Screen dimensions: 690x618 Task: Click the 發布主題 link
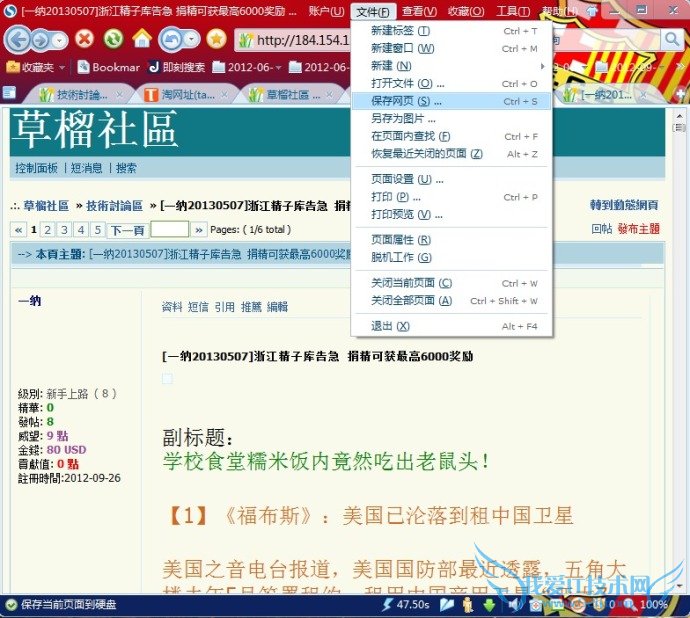point(638,228)
